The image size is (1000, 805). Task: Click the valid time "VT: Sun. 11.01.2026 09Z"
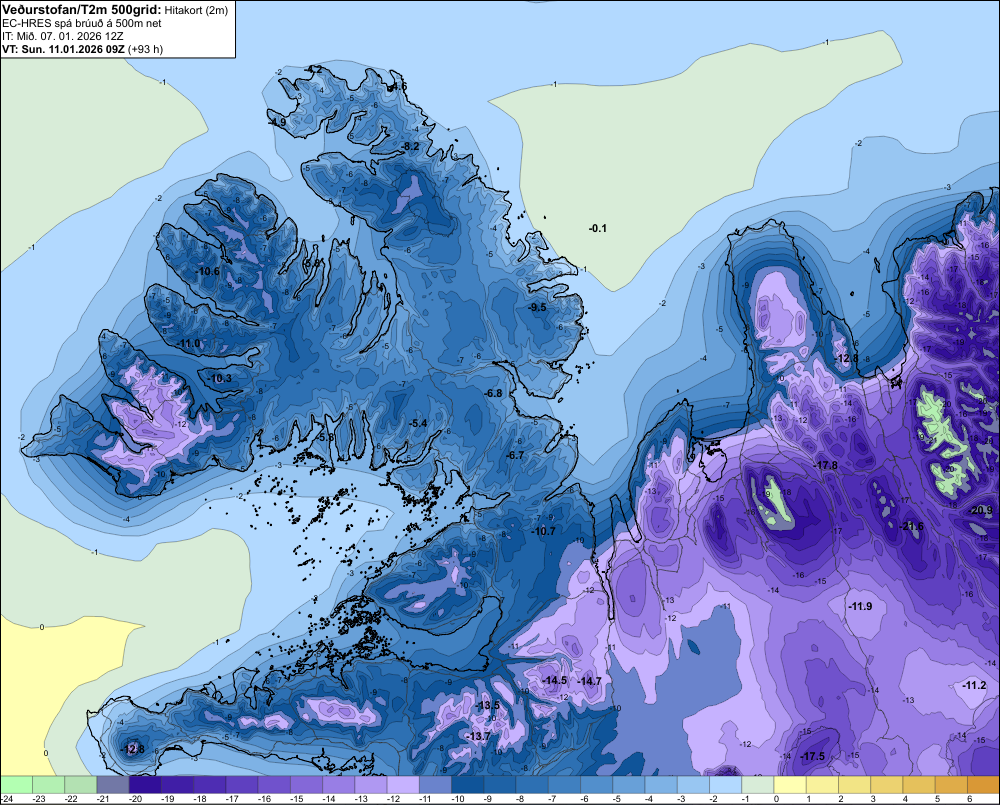click(x=63, y=49)
